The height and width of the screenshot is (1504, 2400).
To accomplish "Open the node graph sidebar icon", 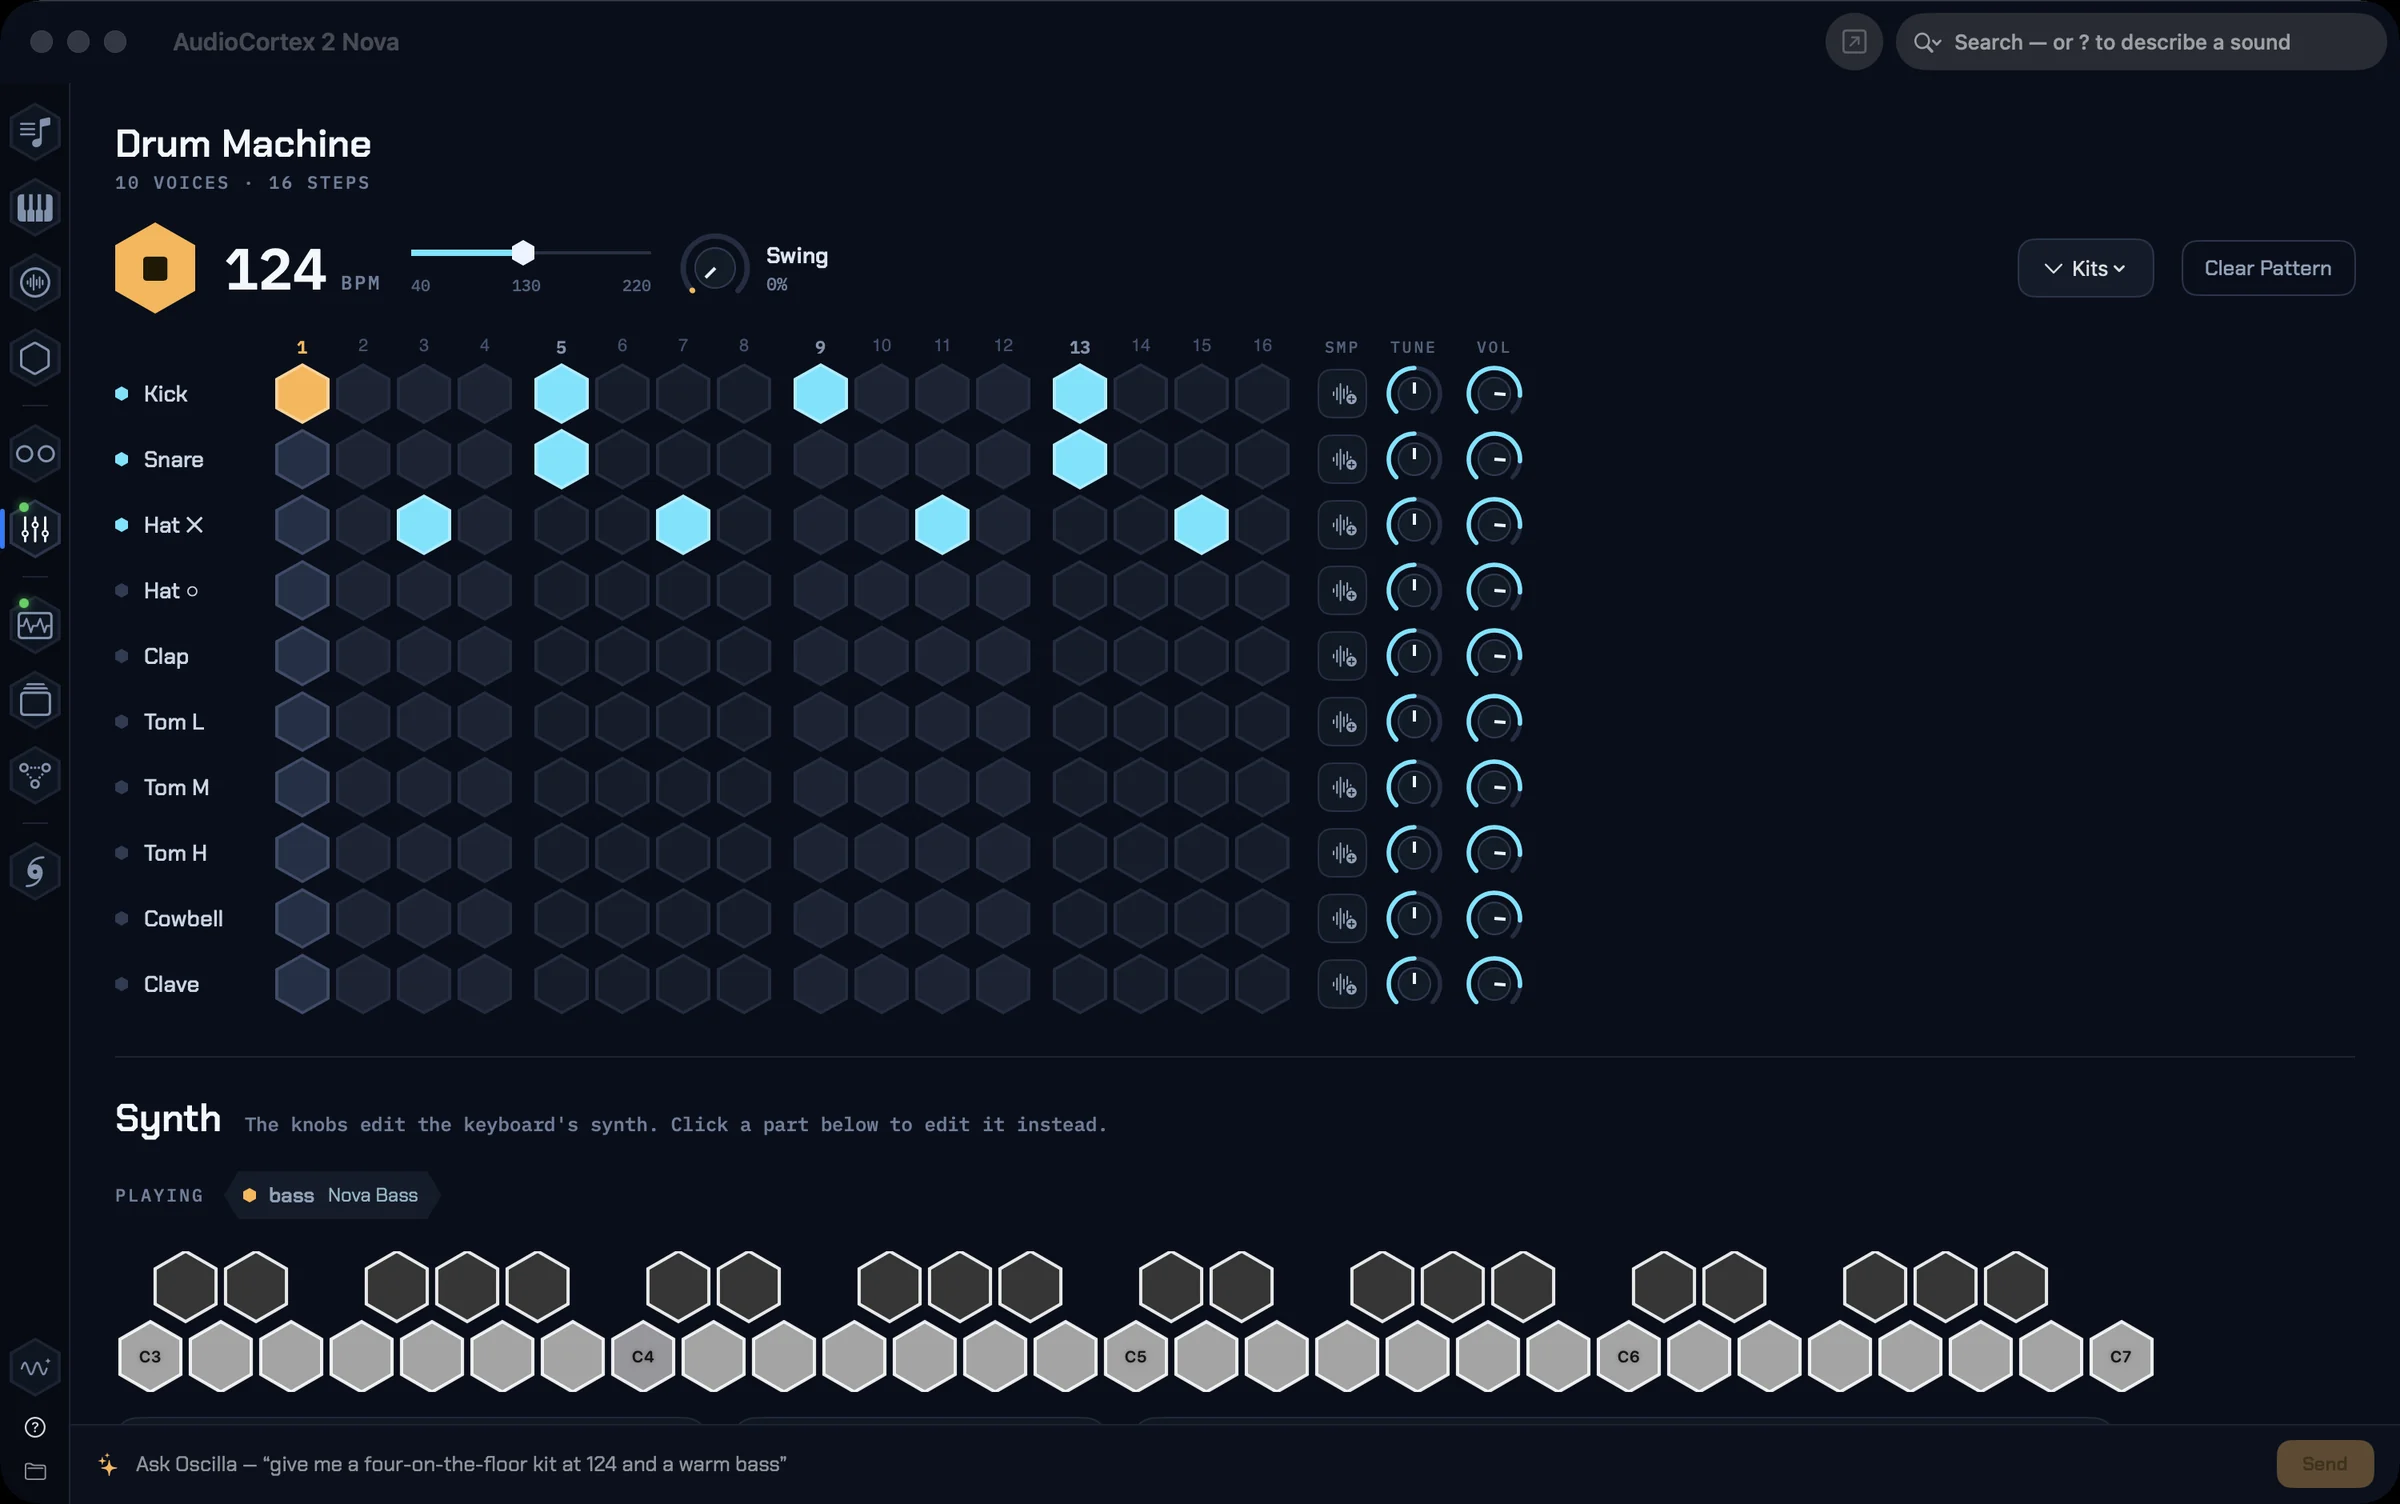I will [x=35, y=775].
